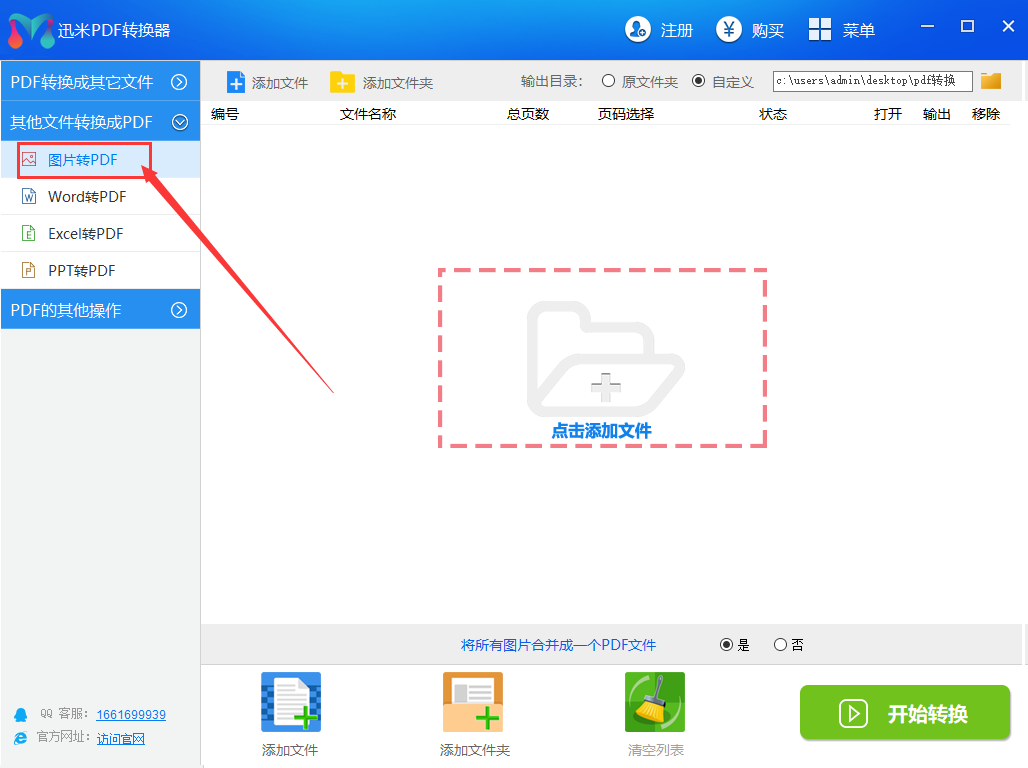The height and width of the screenshot is (768, 1028).
Task: Select the original folder output radio button
Action: coord(608,81)
